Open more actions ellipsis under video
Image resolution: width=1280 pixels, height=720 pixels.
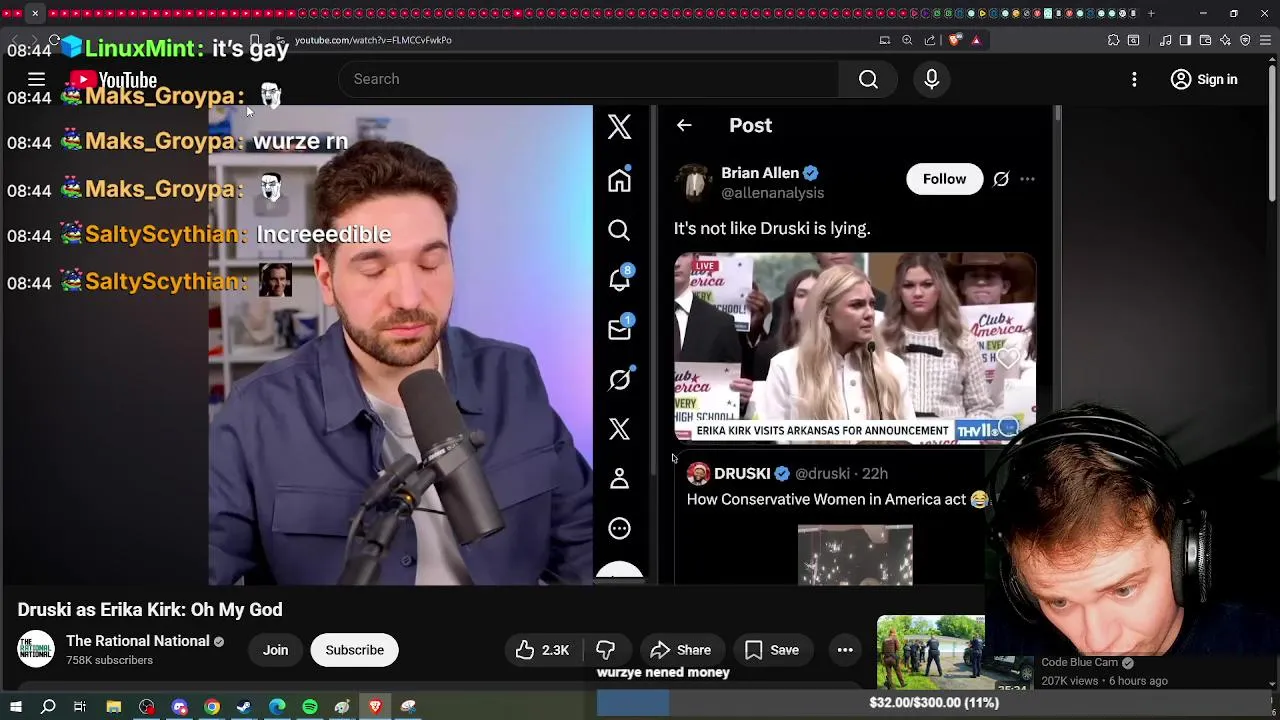(845, 650)
